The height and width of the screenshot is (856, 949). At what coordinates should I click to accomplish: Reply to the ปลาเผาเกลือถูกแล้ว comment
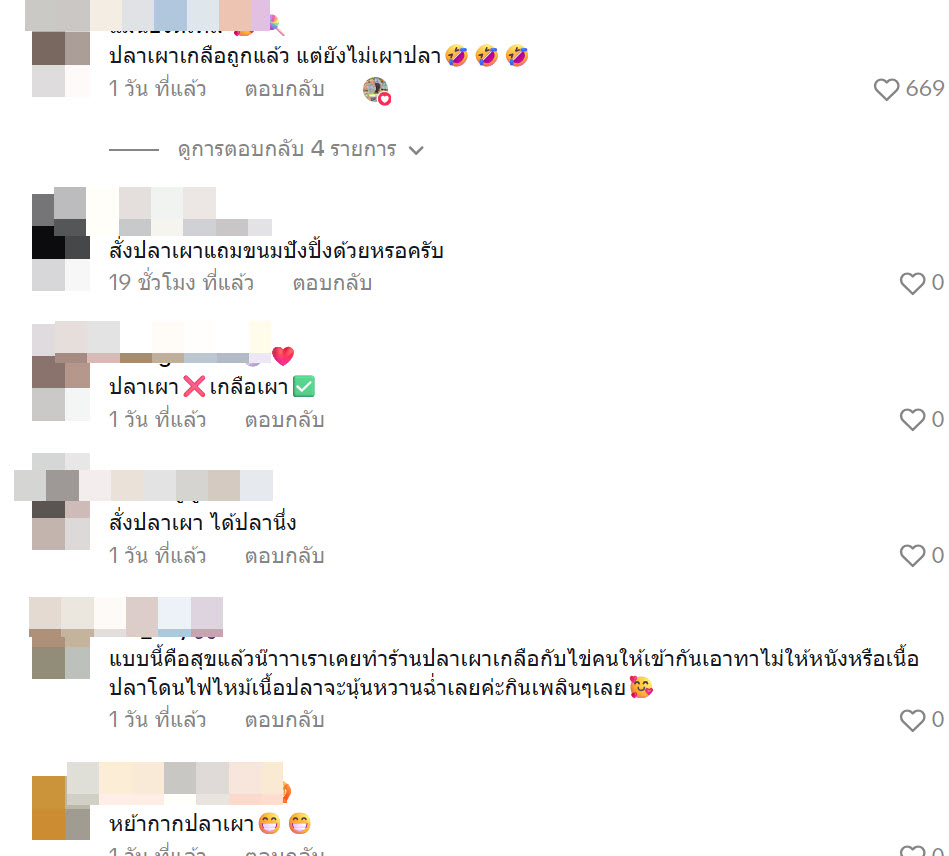pyautogui.click(x=284, y=90)
